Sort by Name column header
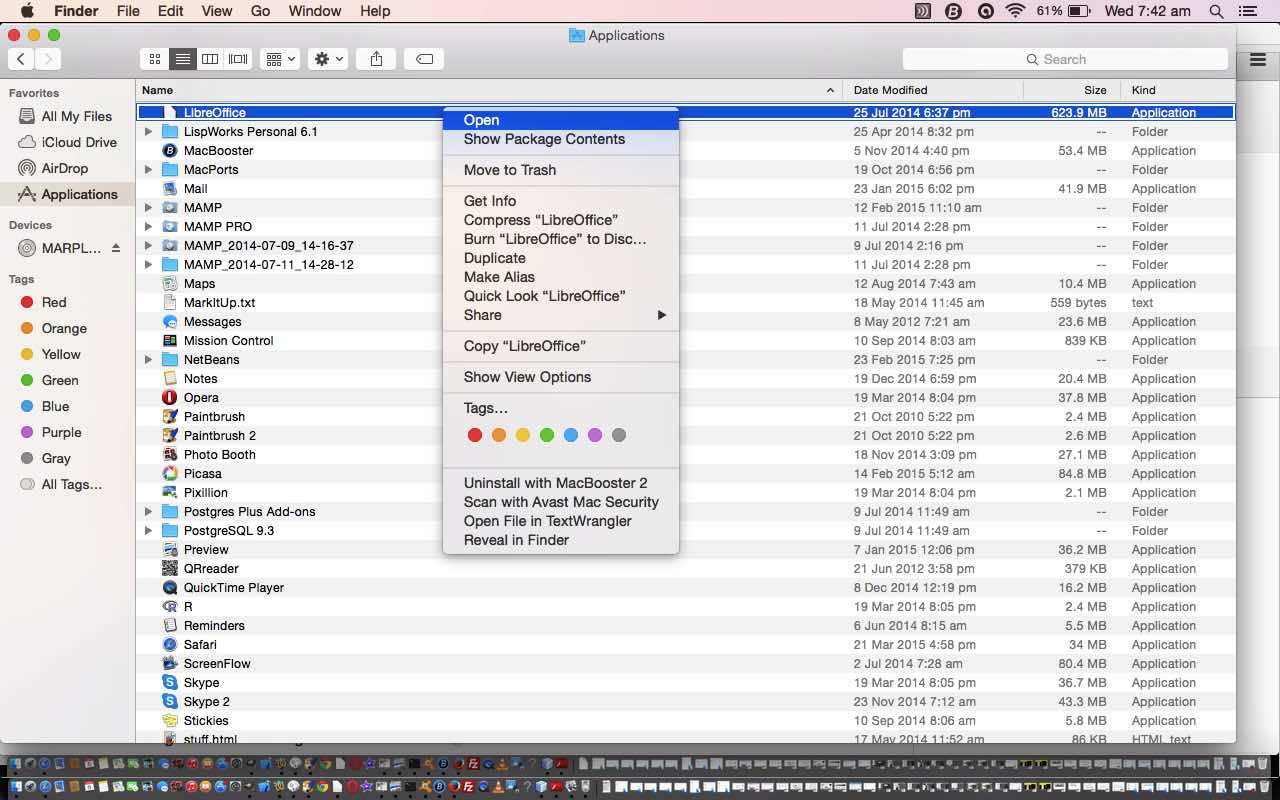 click(x=489, y=90)
